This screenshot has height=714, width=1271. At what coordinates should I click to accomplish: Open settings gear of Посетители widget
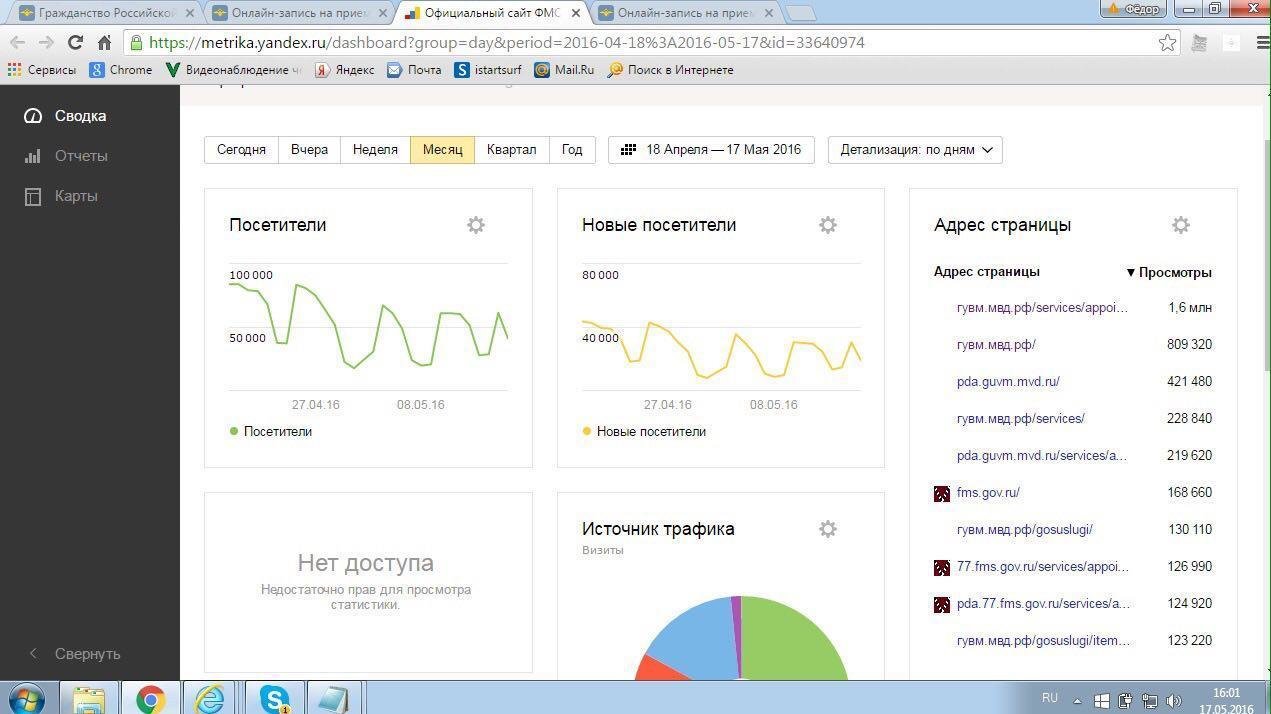click(x=476, y=225)
